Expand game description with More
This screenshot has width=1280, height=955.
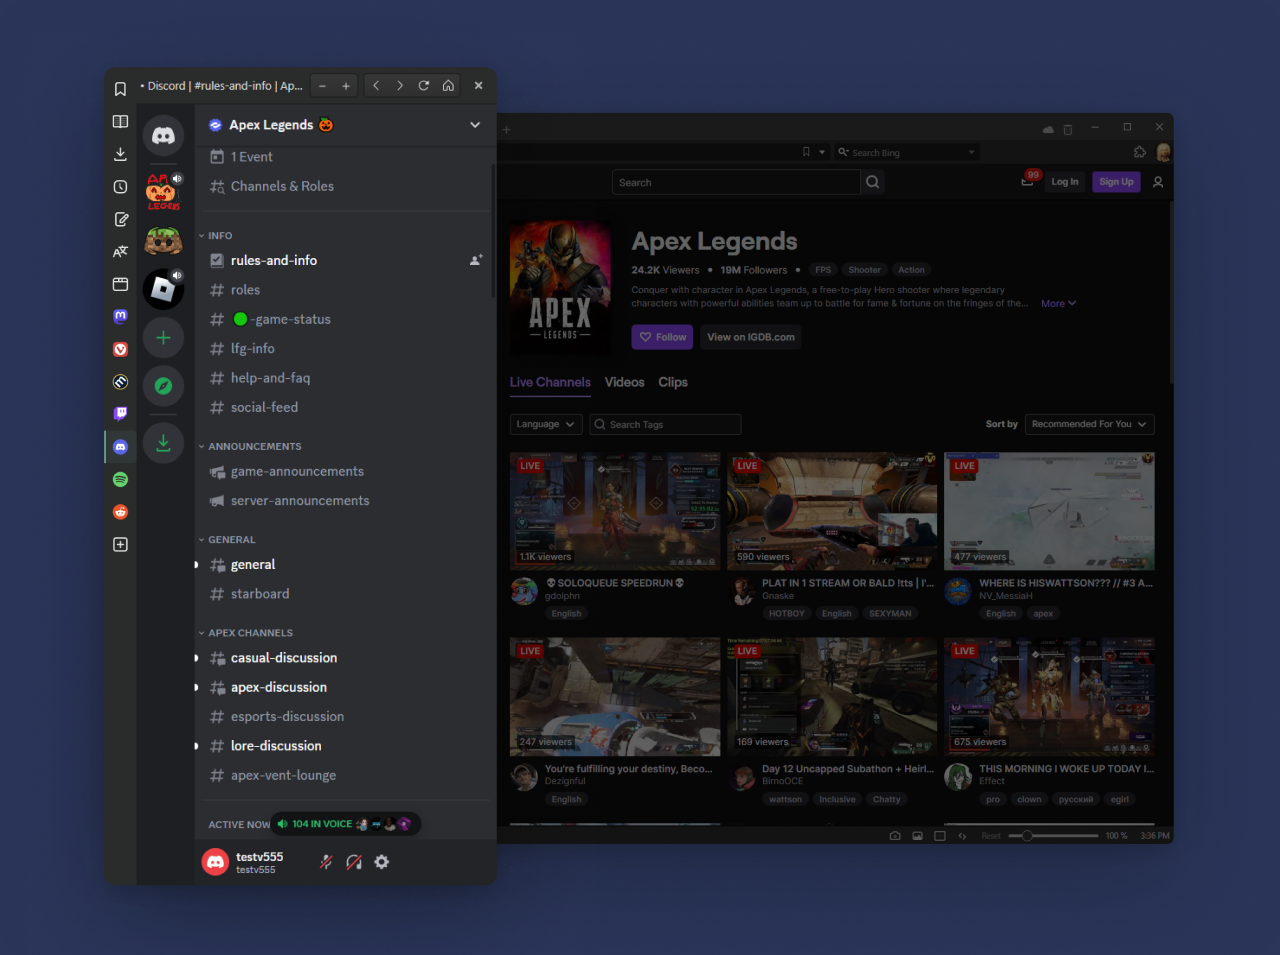1058,303
